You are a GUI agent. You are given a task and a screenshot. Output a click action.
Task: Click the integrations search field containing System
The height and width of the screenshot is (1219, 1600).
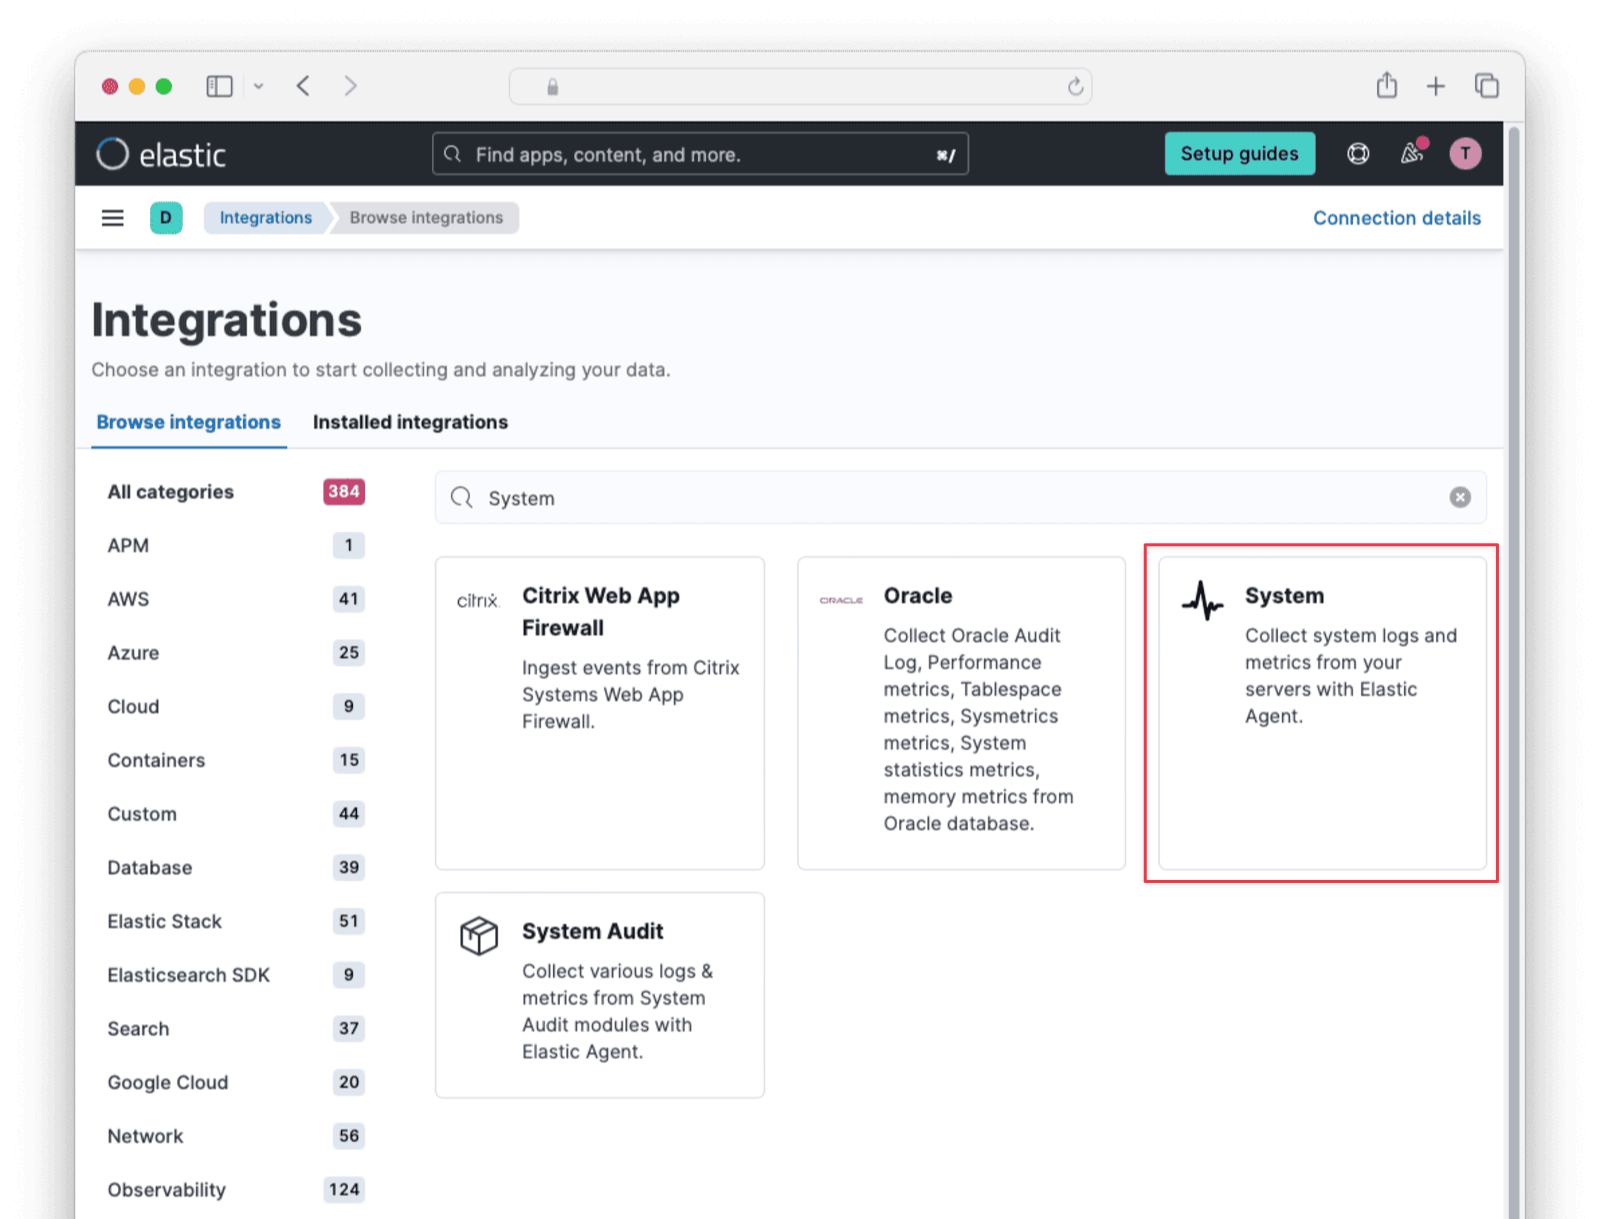coord(960,498)
